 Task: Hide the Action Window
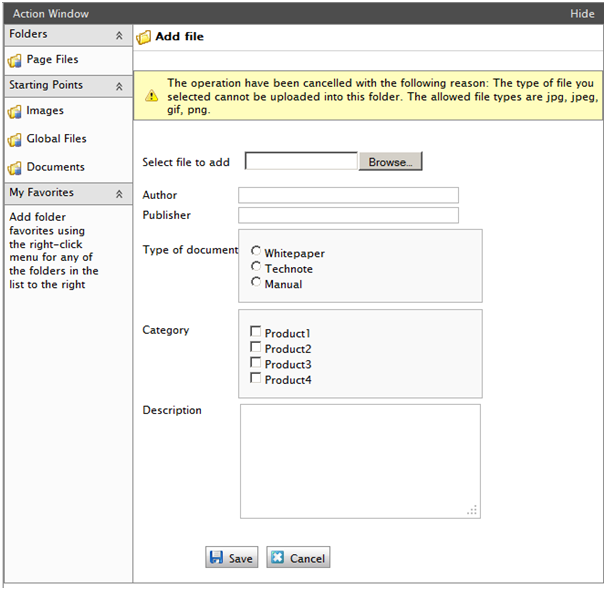click(x=581, y=14)
